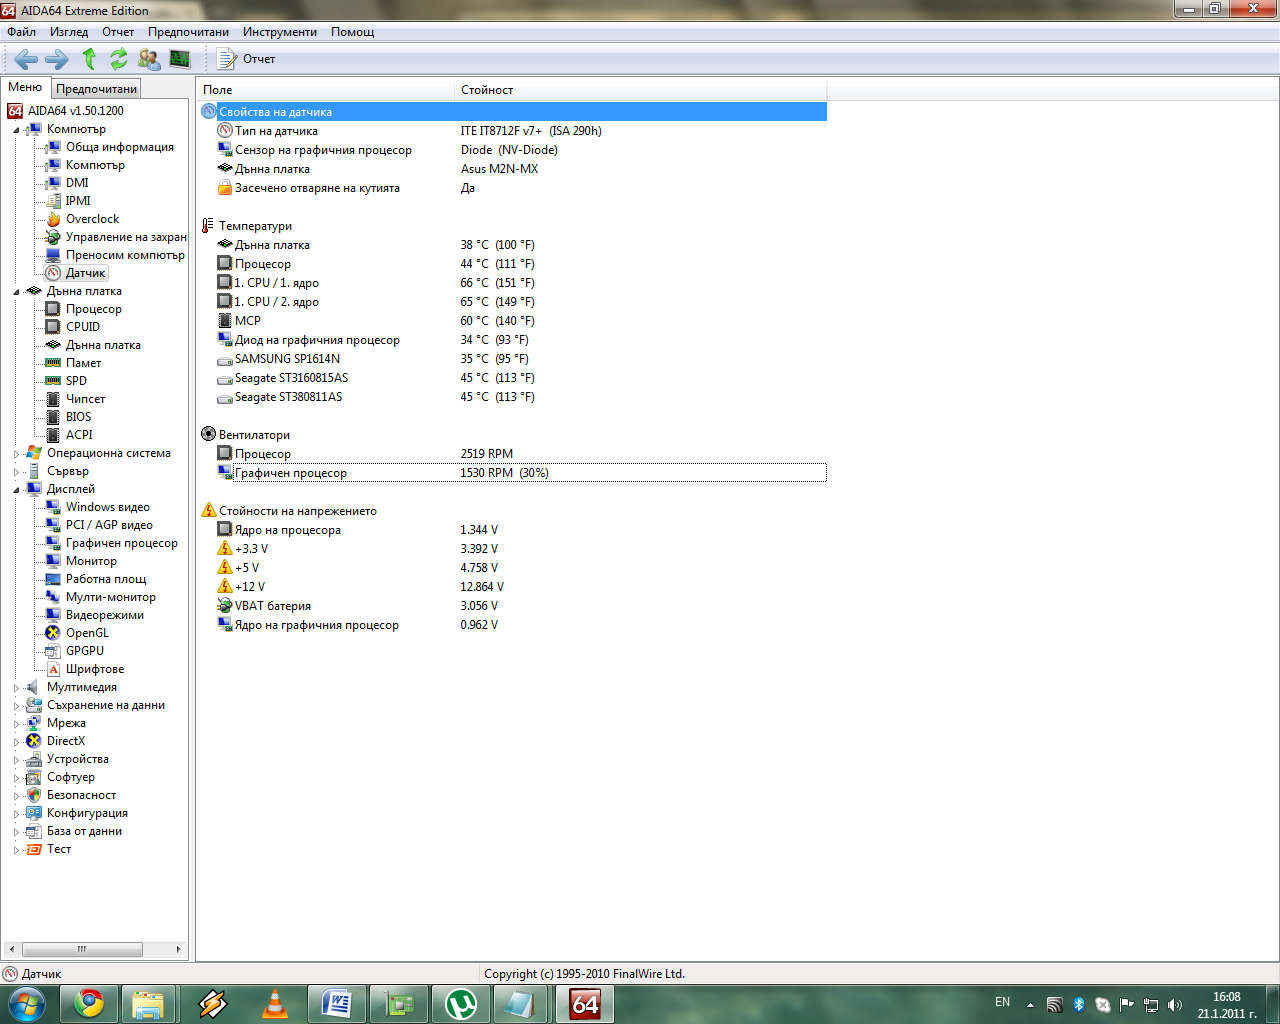The width and height of the screenshot is (1280, 1024).
Task: Open the Инструменти menu
Action: coord(279,32)
